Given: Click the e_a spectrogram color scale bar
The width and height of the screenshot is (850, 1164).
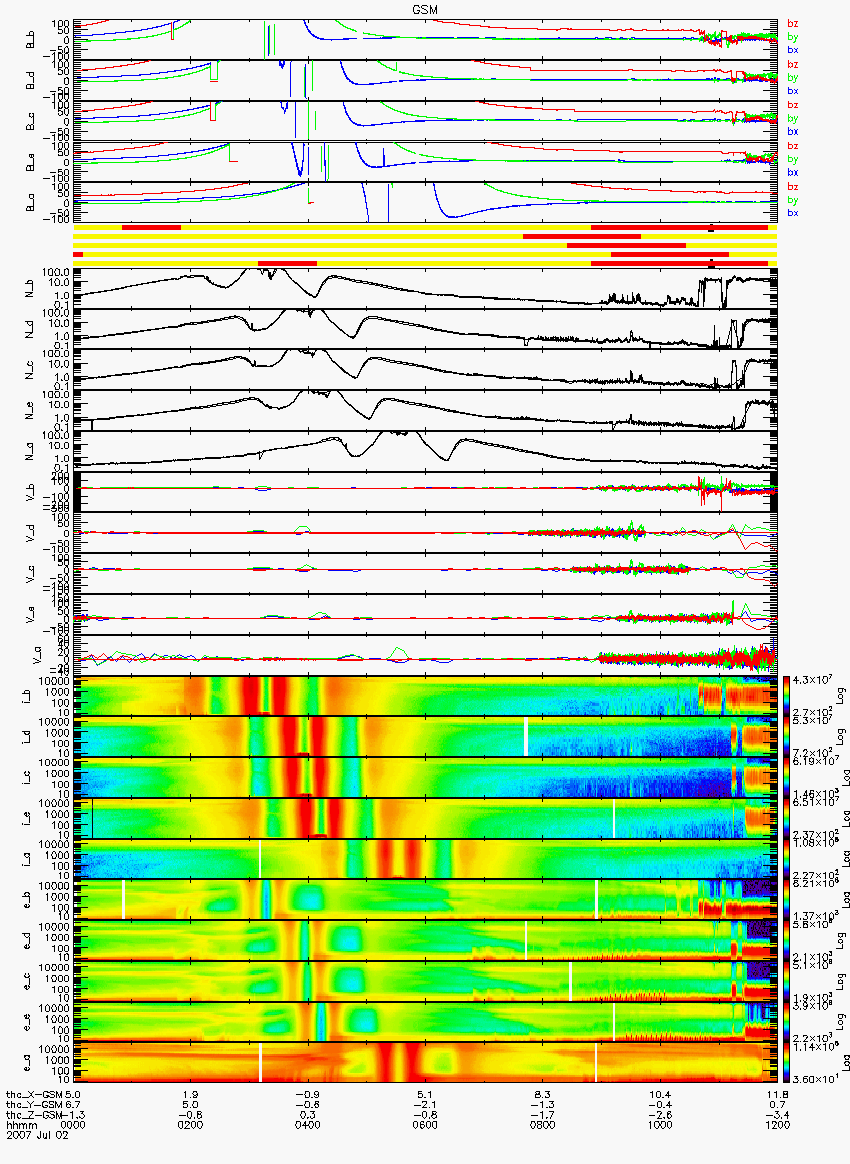Looking at the screenshot, I should coord(787,1063).
